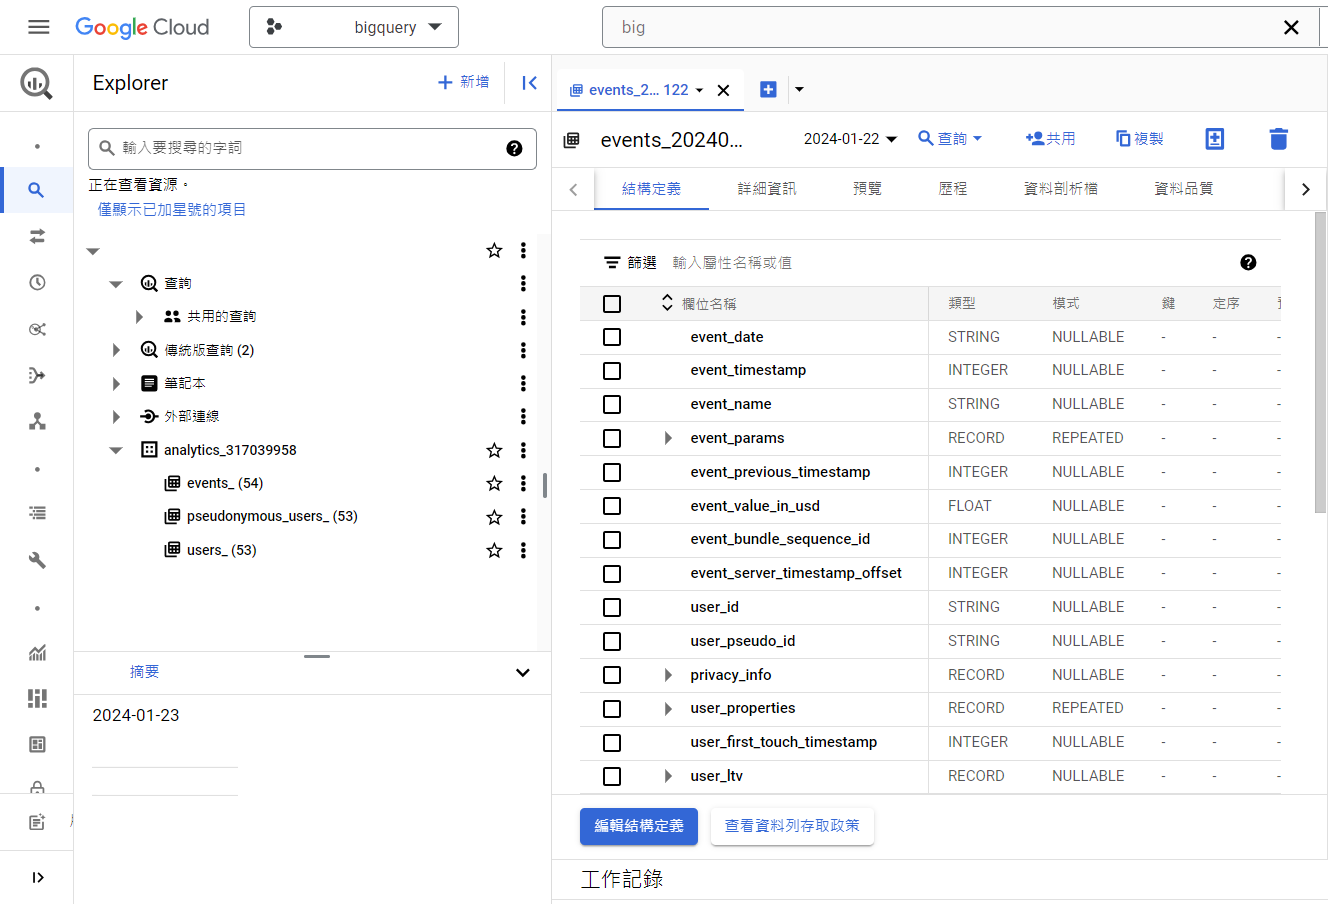
Task: Open the bigquery project picker dropdown
Action: tap(354, 27)
